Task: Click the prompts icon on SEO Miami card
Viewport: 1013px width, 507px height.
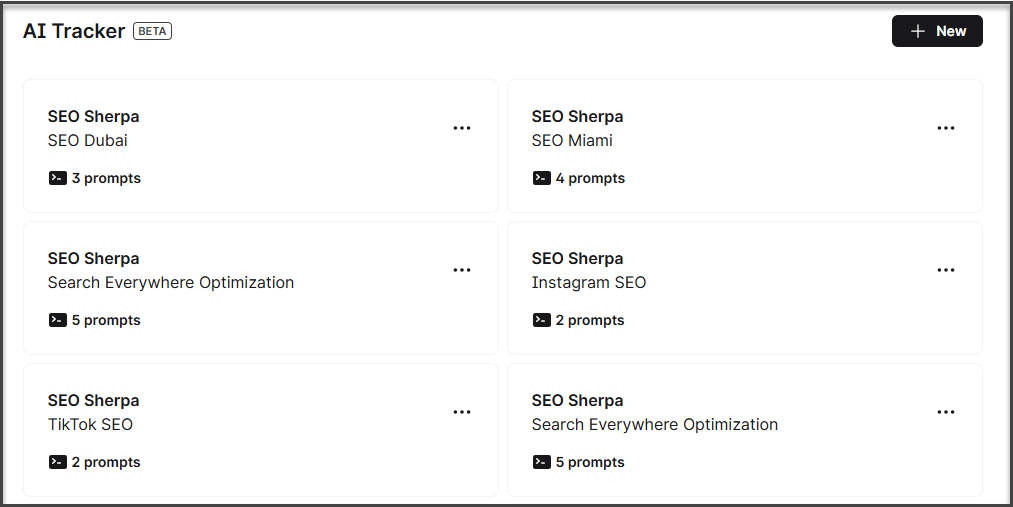Action: click(541, 178)
